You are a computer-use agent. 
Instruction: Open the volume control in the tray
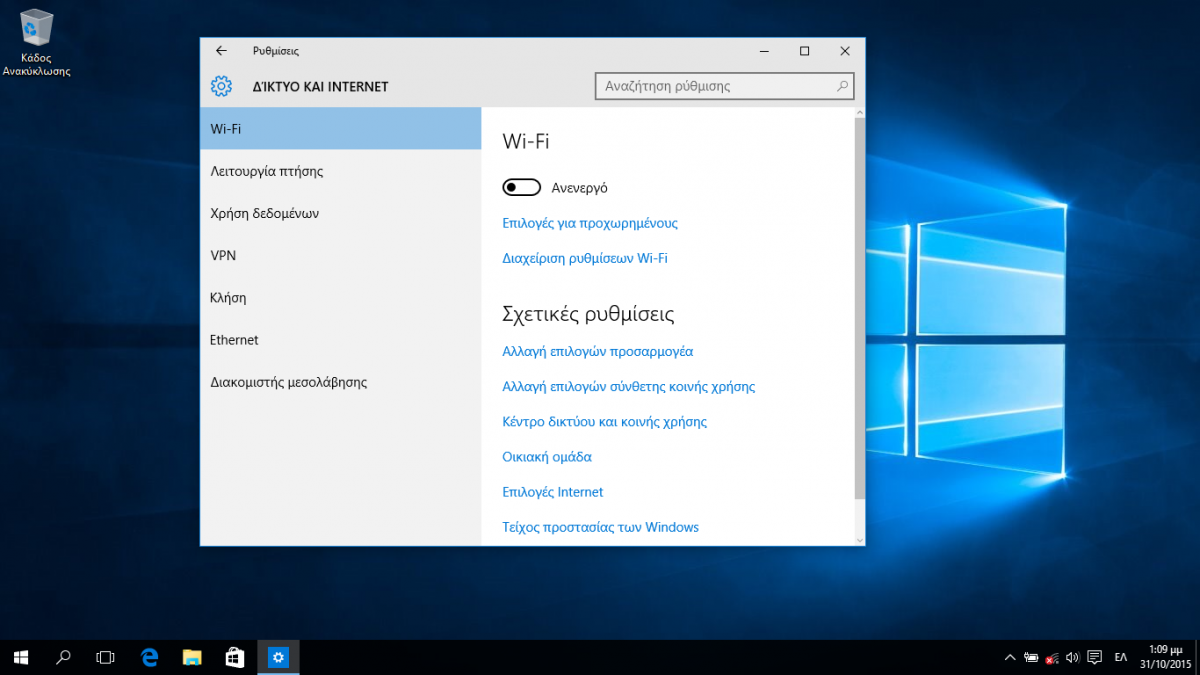[x=1072, y=658]
